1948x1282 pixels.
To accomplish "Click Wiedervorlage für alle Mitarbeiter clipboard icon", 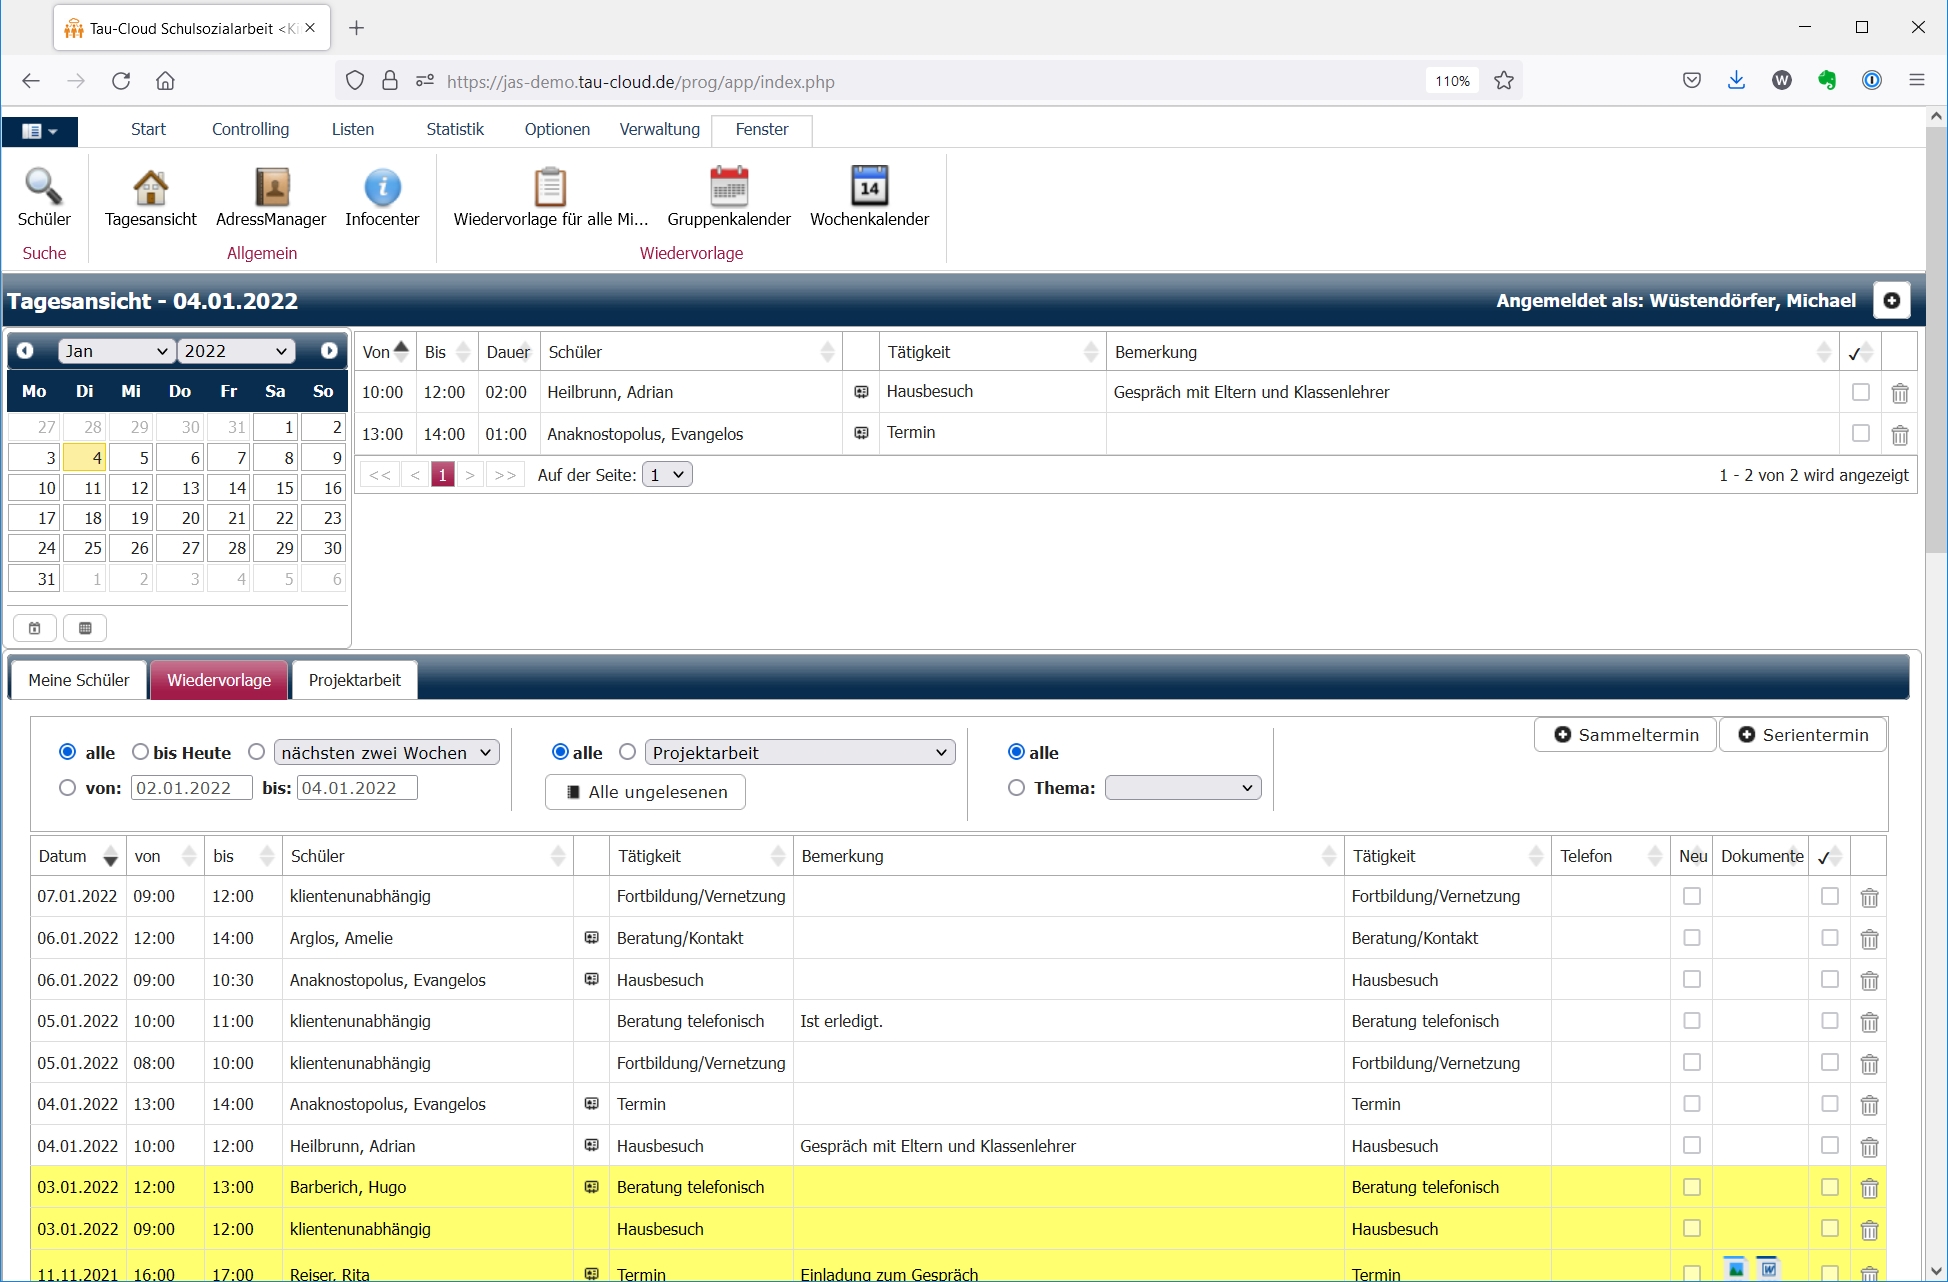I will point(550,187).
